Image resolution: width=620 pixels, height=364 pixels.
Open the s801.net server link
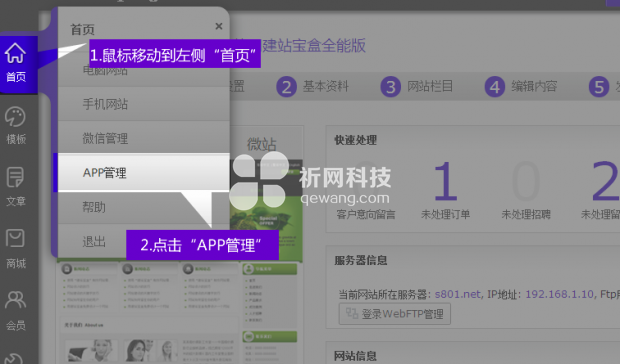point(457,294)
